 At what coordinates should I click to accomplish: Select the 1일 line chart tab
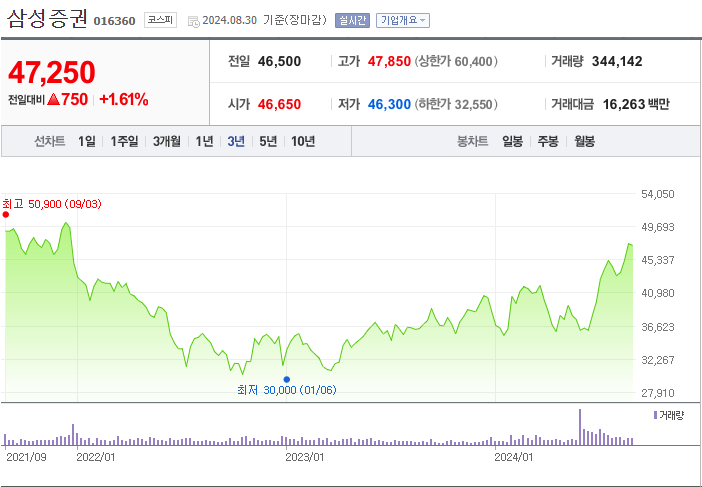86,141
